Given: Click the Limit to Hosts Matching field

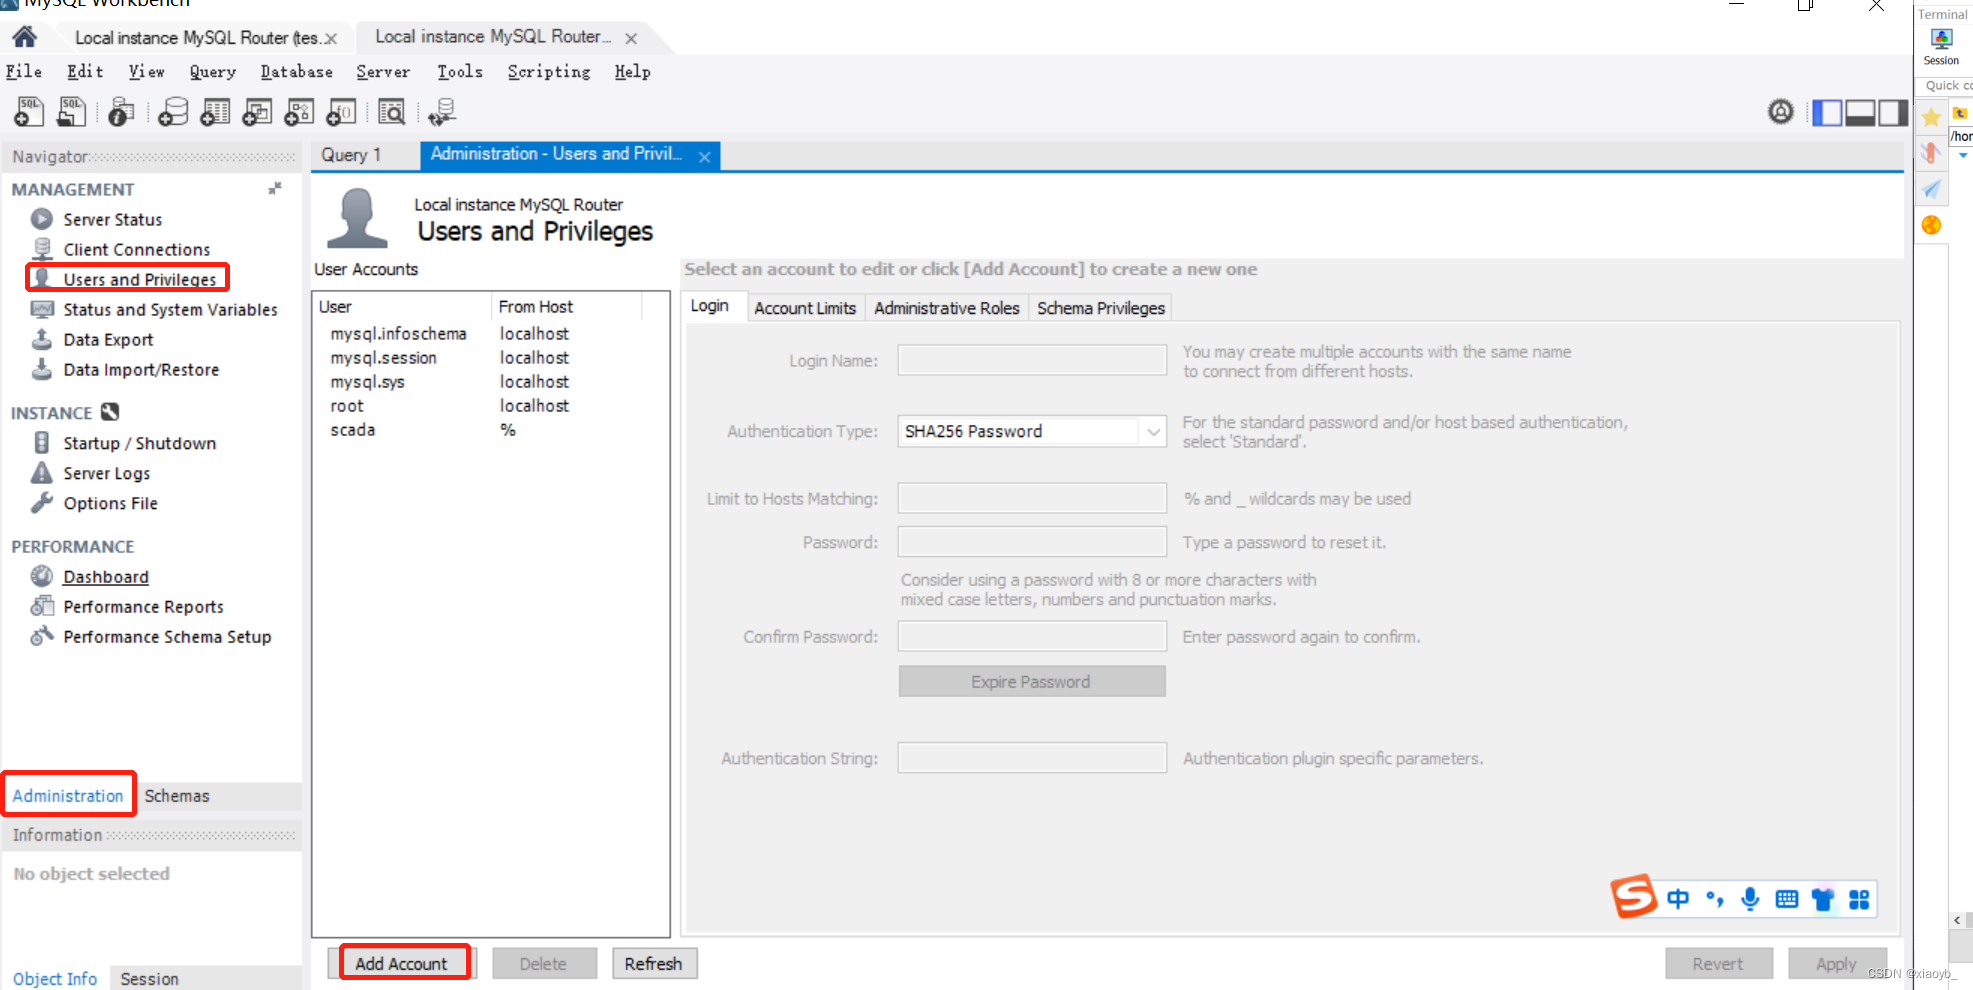Looking at the screenshot, I should (1032, 498).
